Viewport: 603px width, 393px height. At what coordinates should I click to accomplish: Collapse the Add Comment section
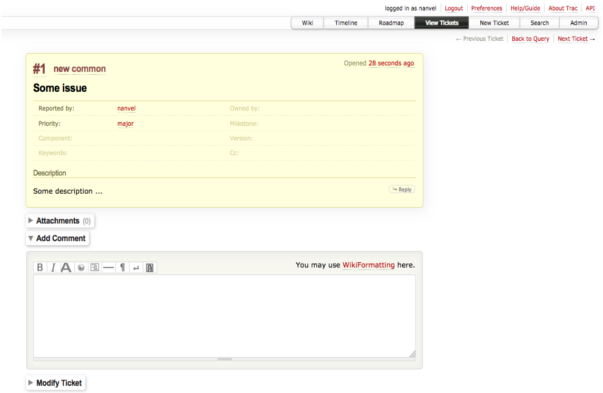pos(57,238)
